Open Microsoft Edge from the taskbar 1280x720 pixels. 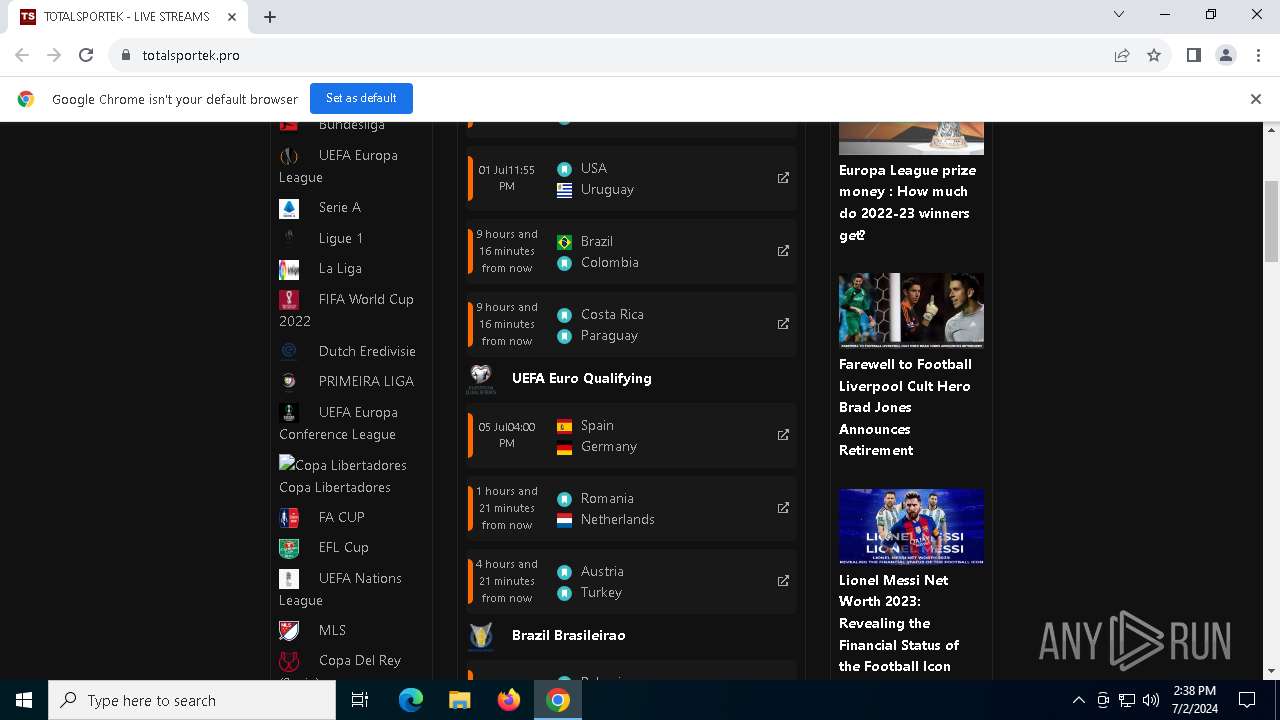click(x=411, y=700)
